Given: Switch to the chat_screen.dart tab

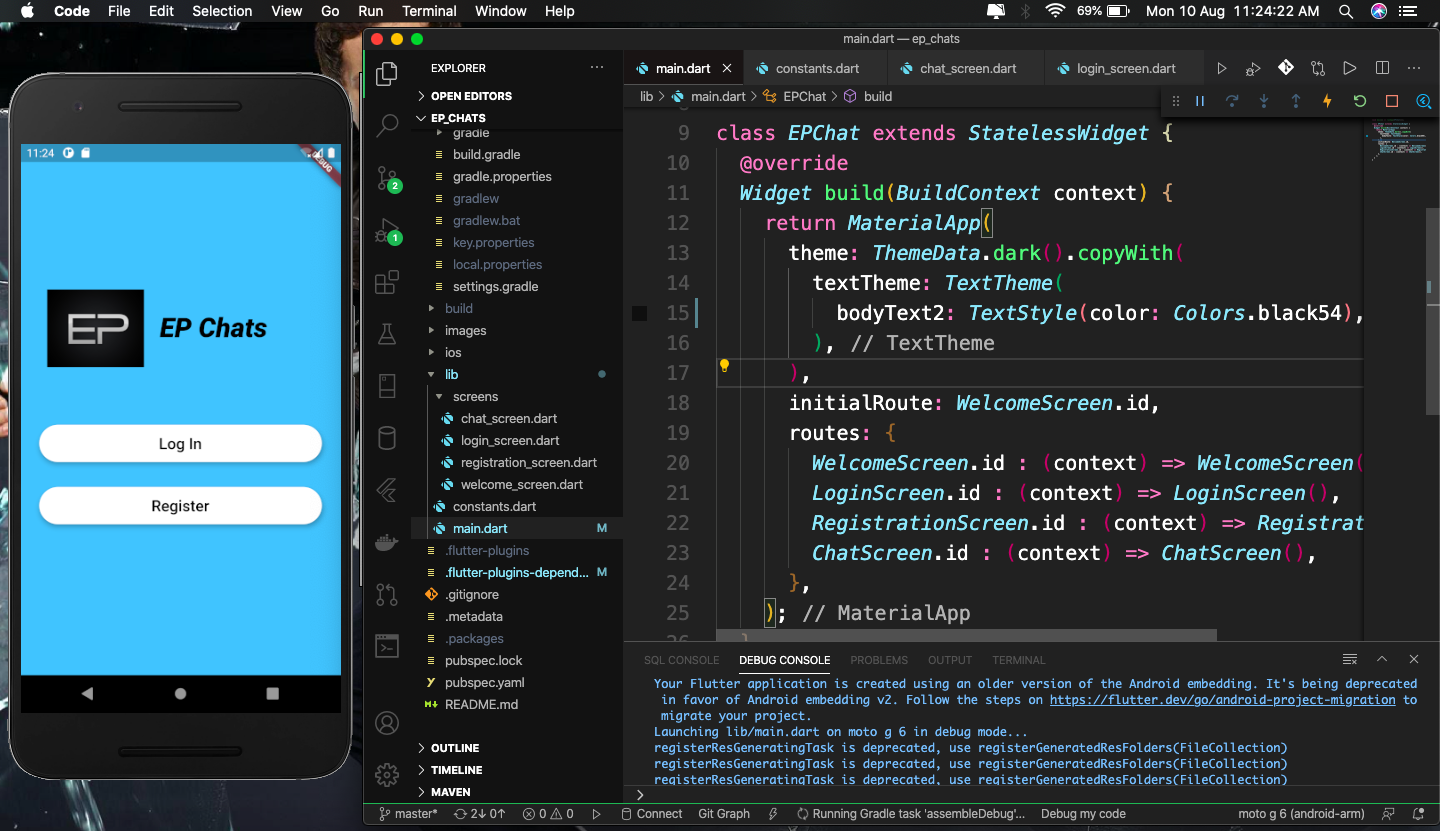Looking at the screenshot, I should pyautogui.click(x=968, y=68).
